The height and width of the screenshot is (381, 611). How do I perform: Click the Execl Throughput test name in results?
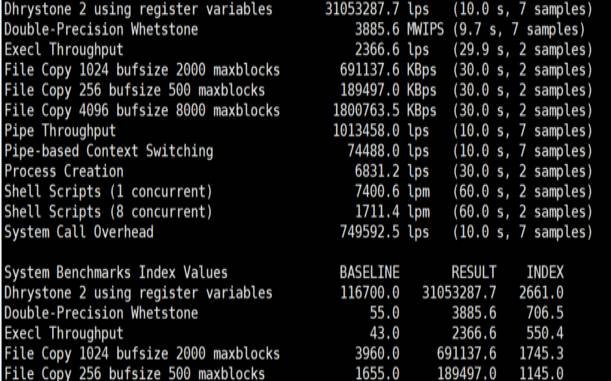(x=64, y=50)
